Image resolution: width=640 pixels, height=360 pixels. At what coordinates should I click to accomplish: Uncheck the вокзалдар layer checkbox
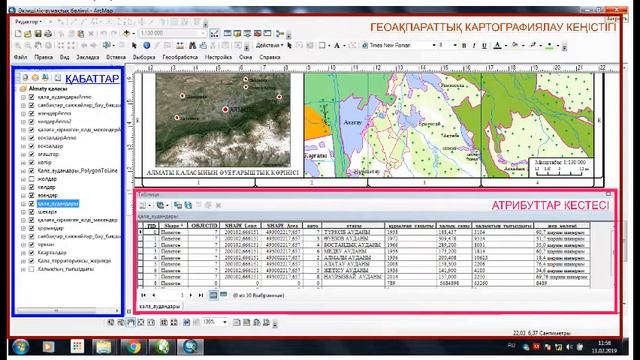(31, 146)
